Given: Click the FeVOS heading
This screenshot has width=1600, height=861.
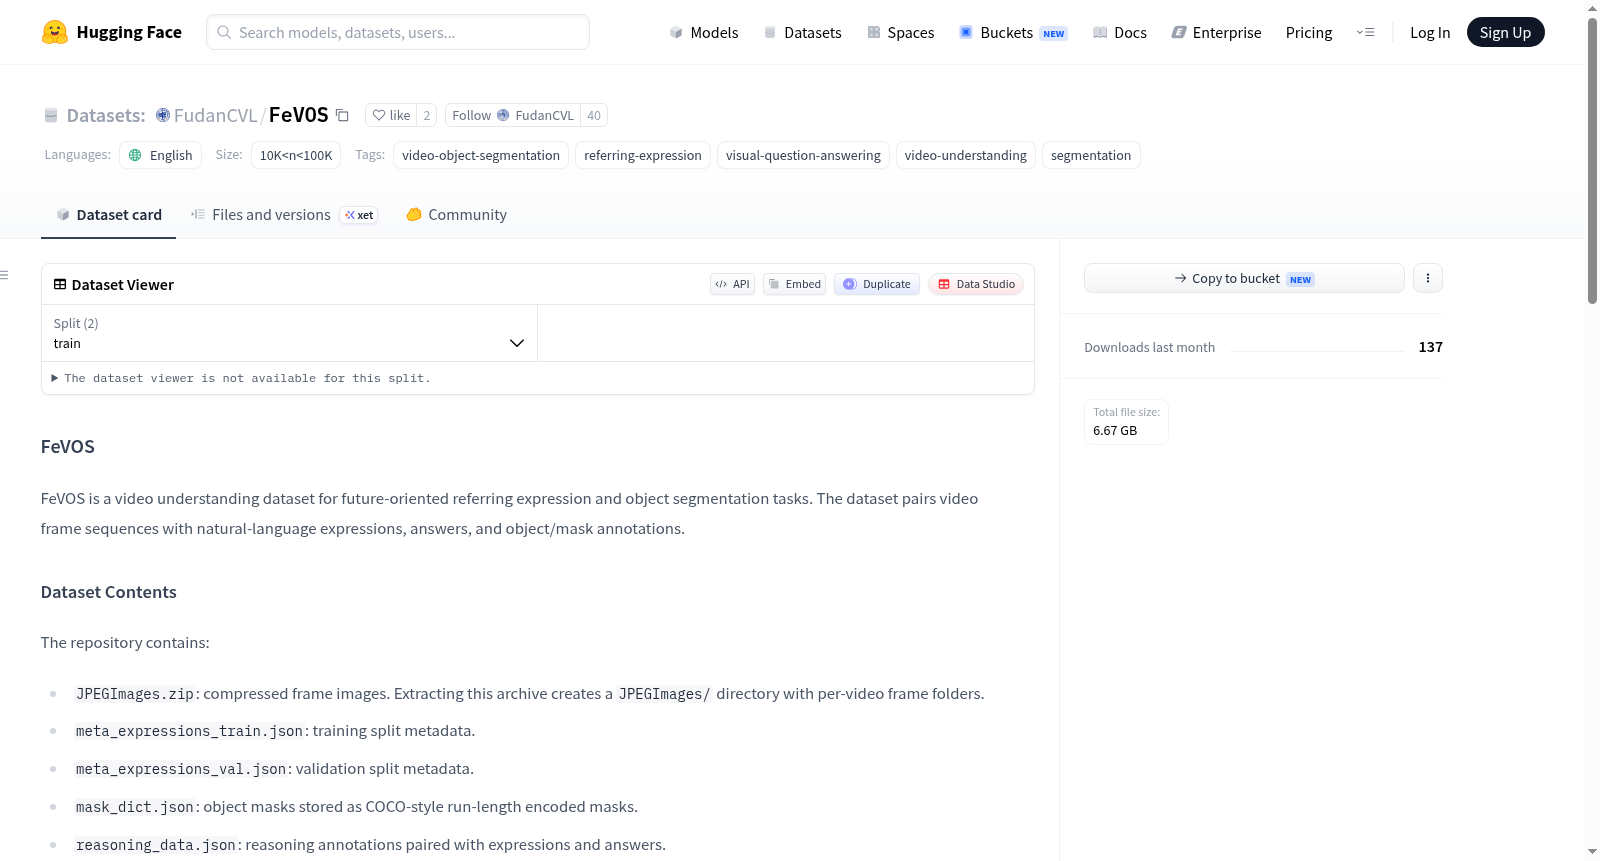Looking at the screenshot, I should pyautogui.click(x=68, y=447).
